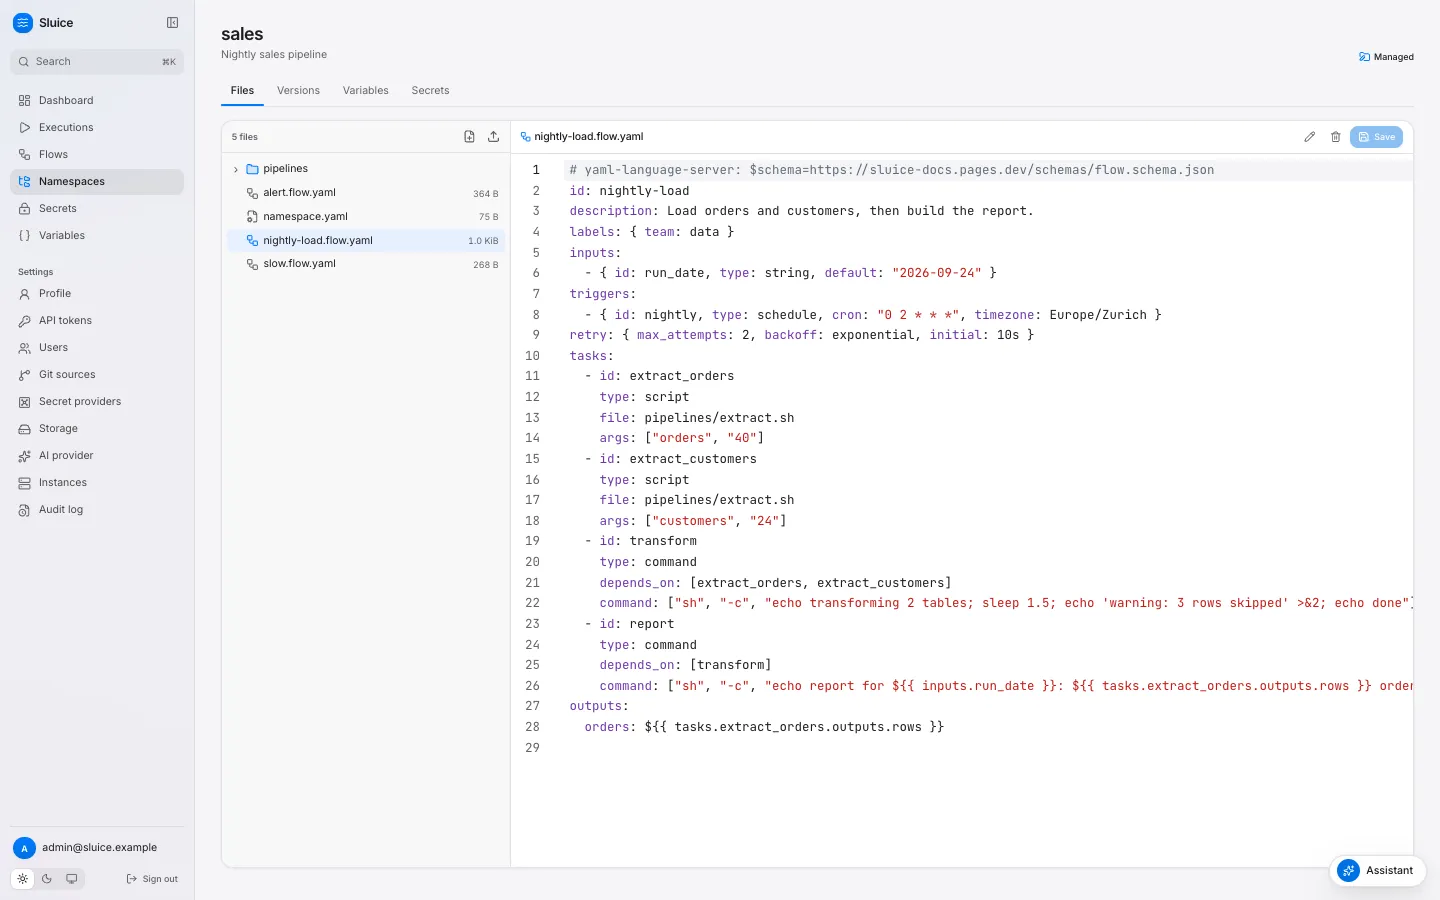Expand the pipelines folder chevron
The image size is (1440, 900).
(236, 169)
